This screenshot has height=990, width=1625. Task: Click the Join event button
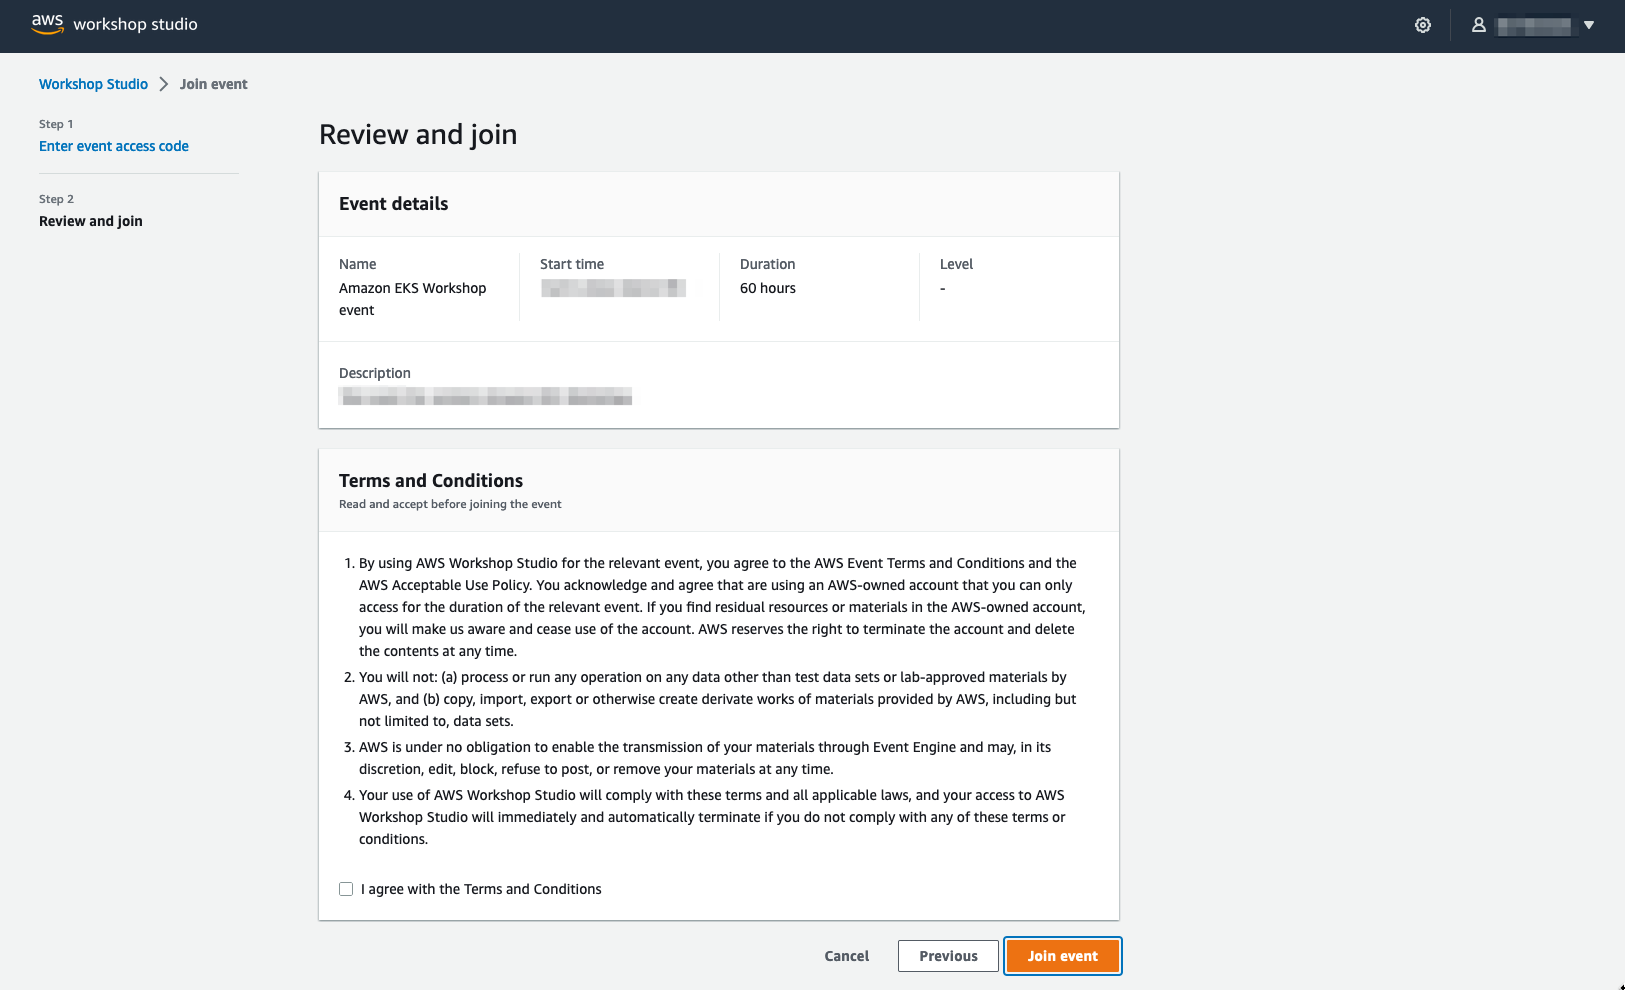[1062, 955]
